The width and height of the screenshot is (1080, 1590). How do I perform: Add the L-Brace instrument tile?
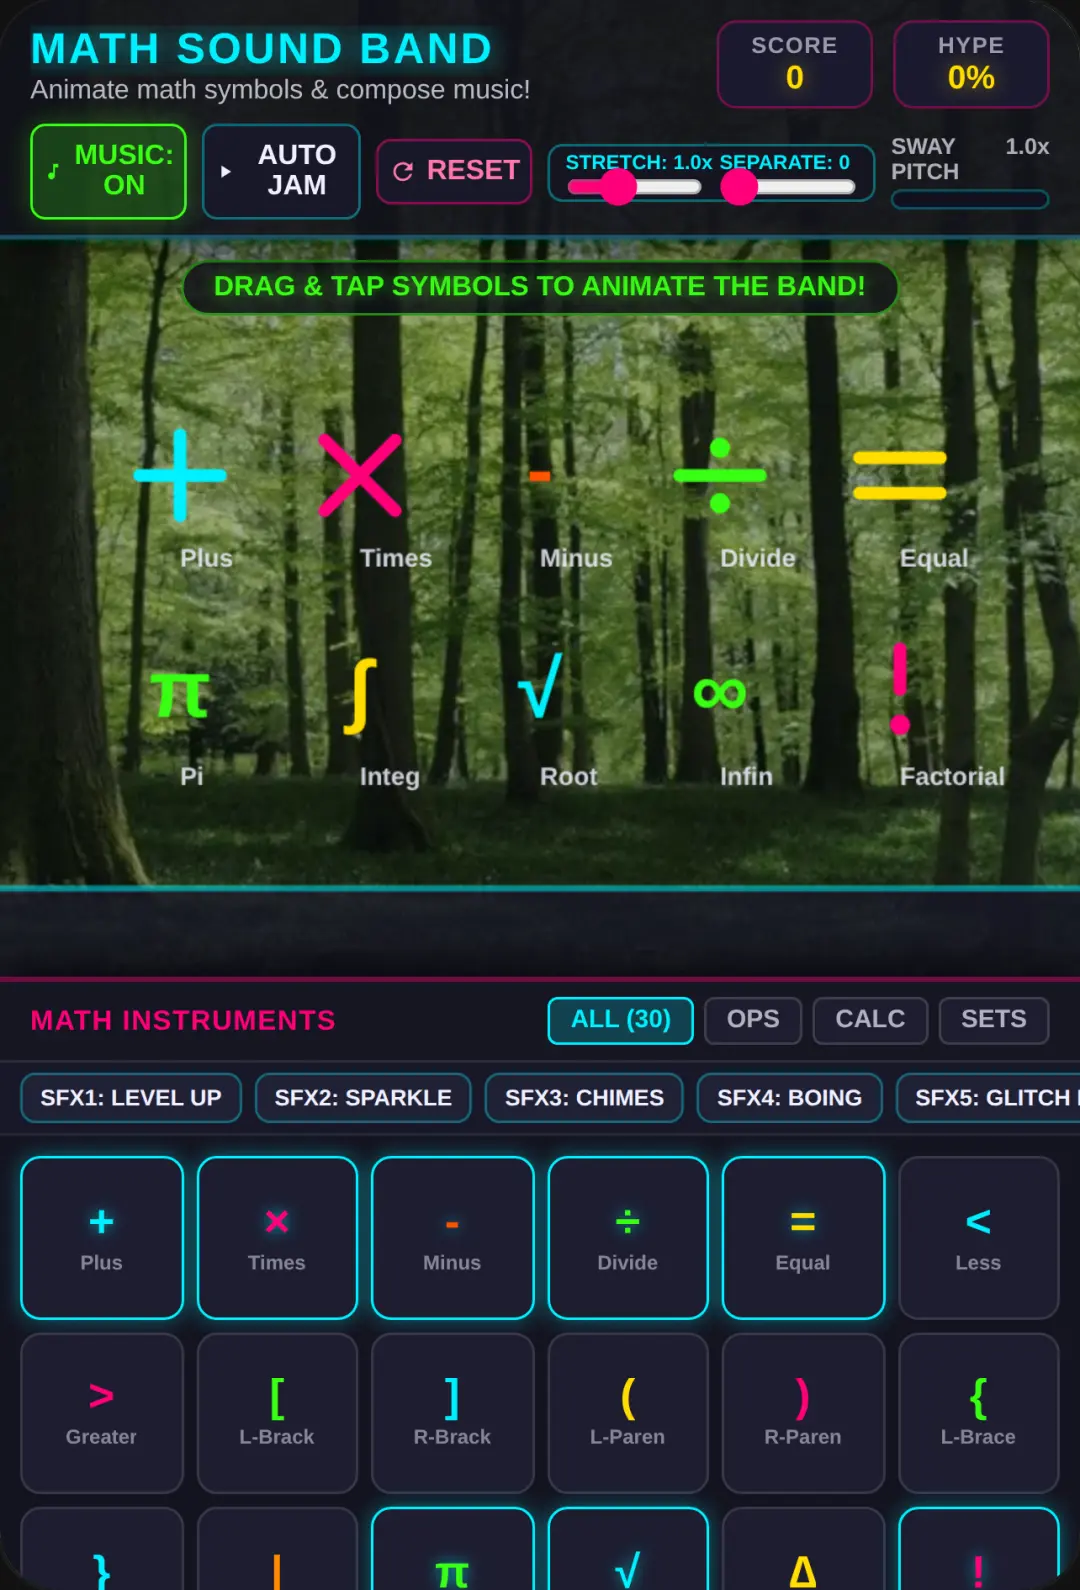(978, 1413)
